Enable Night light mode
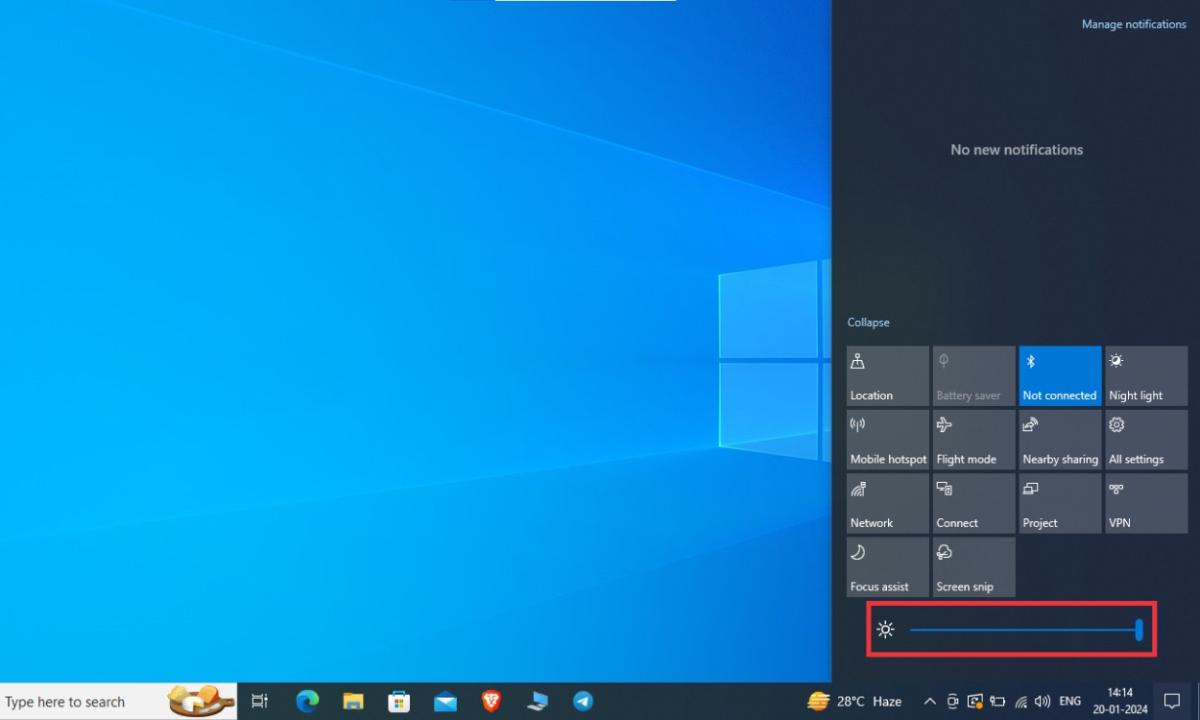The width and height of the screenshot is (1200, 720). [1144, 375]
